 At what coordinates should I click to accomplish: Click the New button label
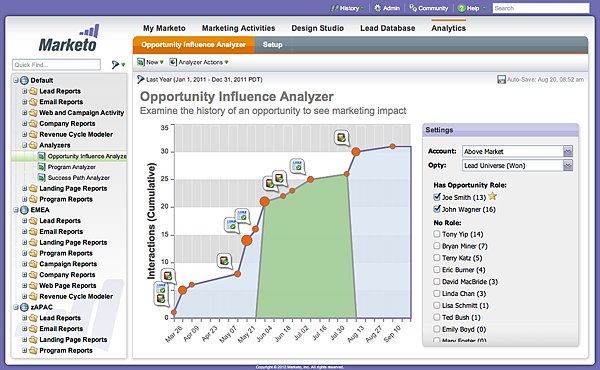[x=152, y=62]
